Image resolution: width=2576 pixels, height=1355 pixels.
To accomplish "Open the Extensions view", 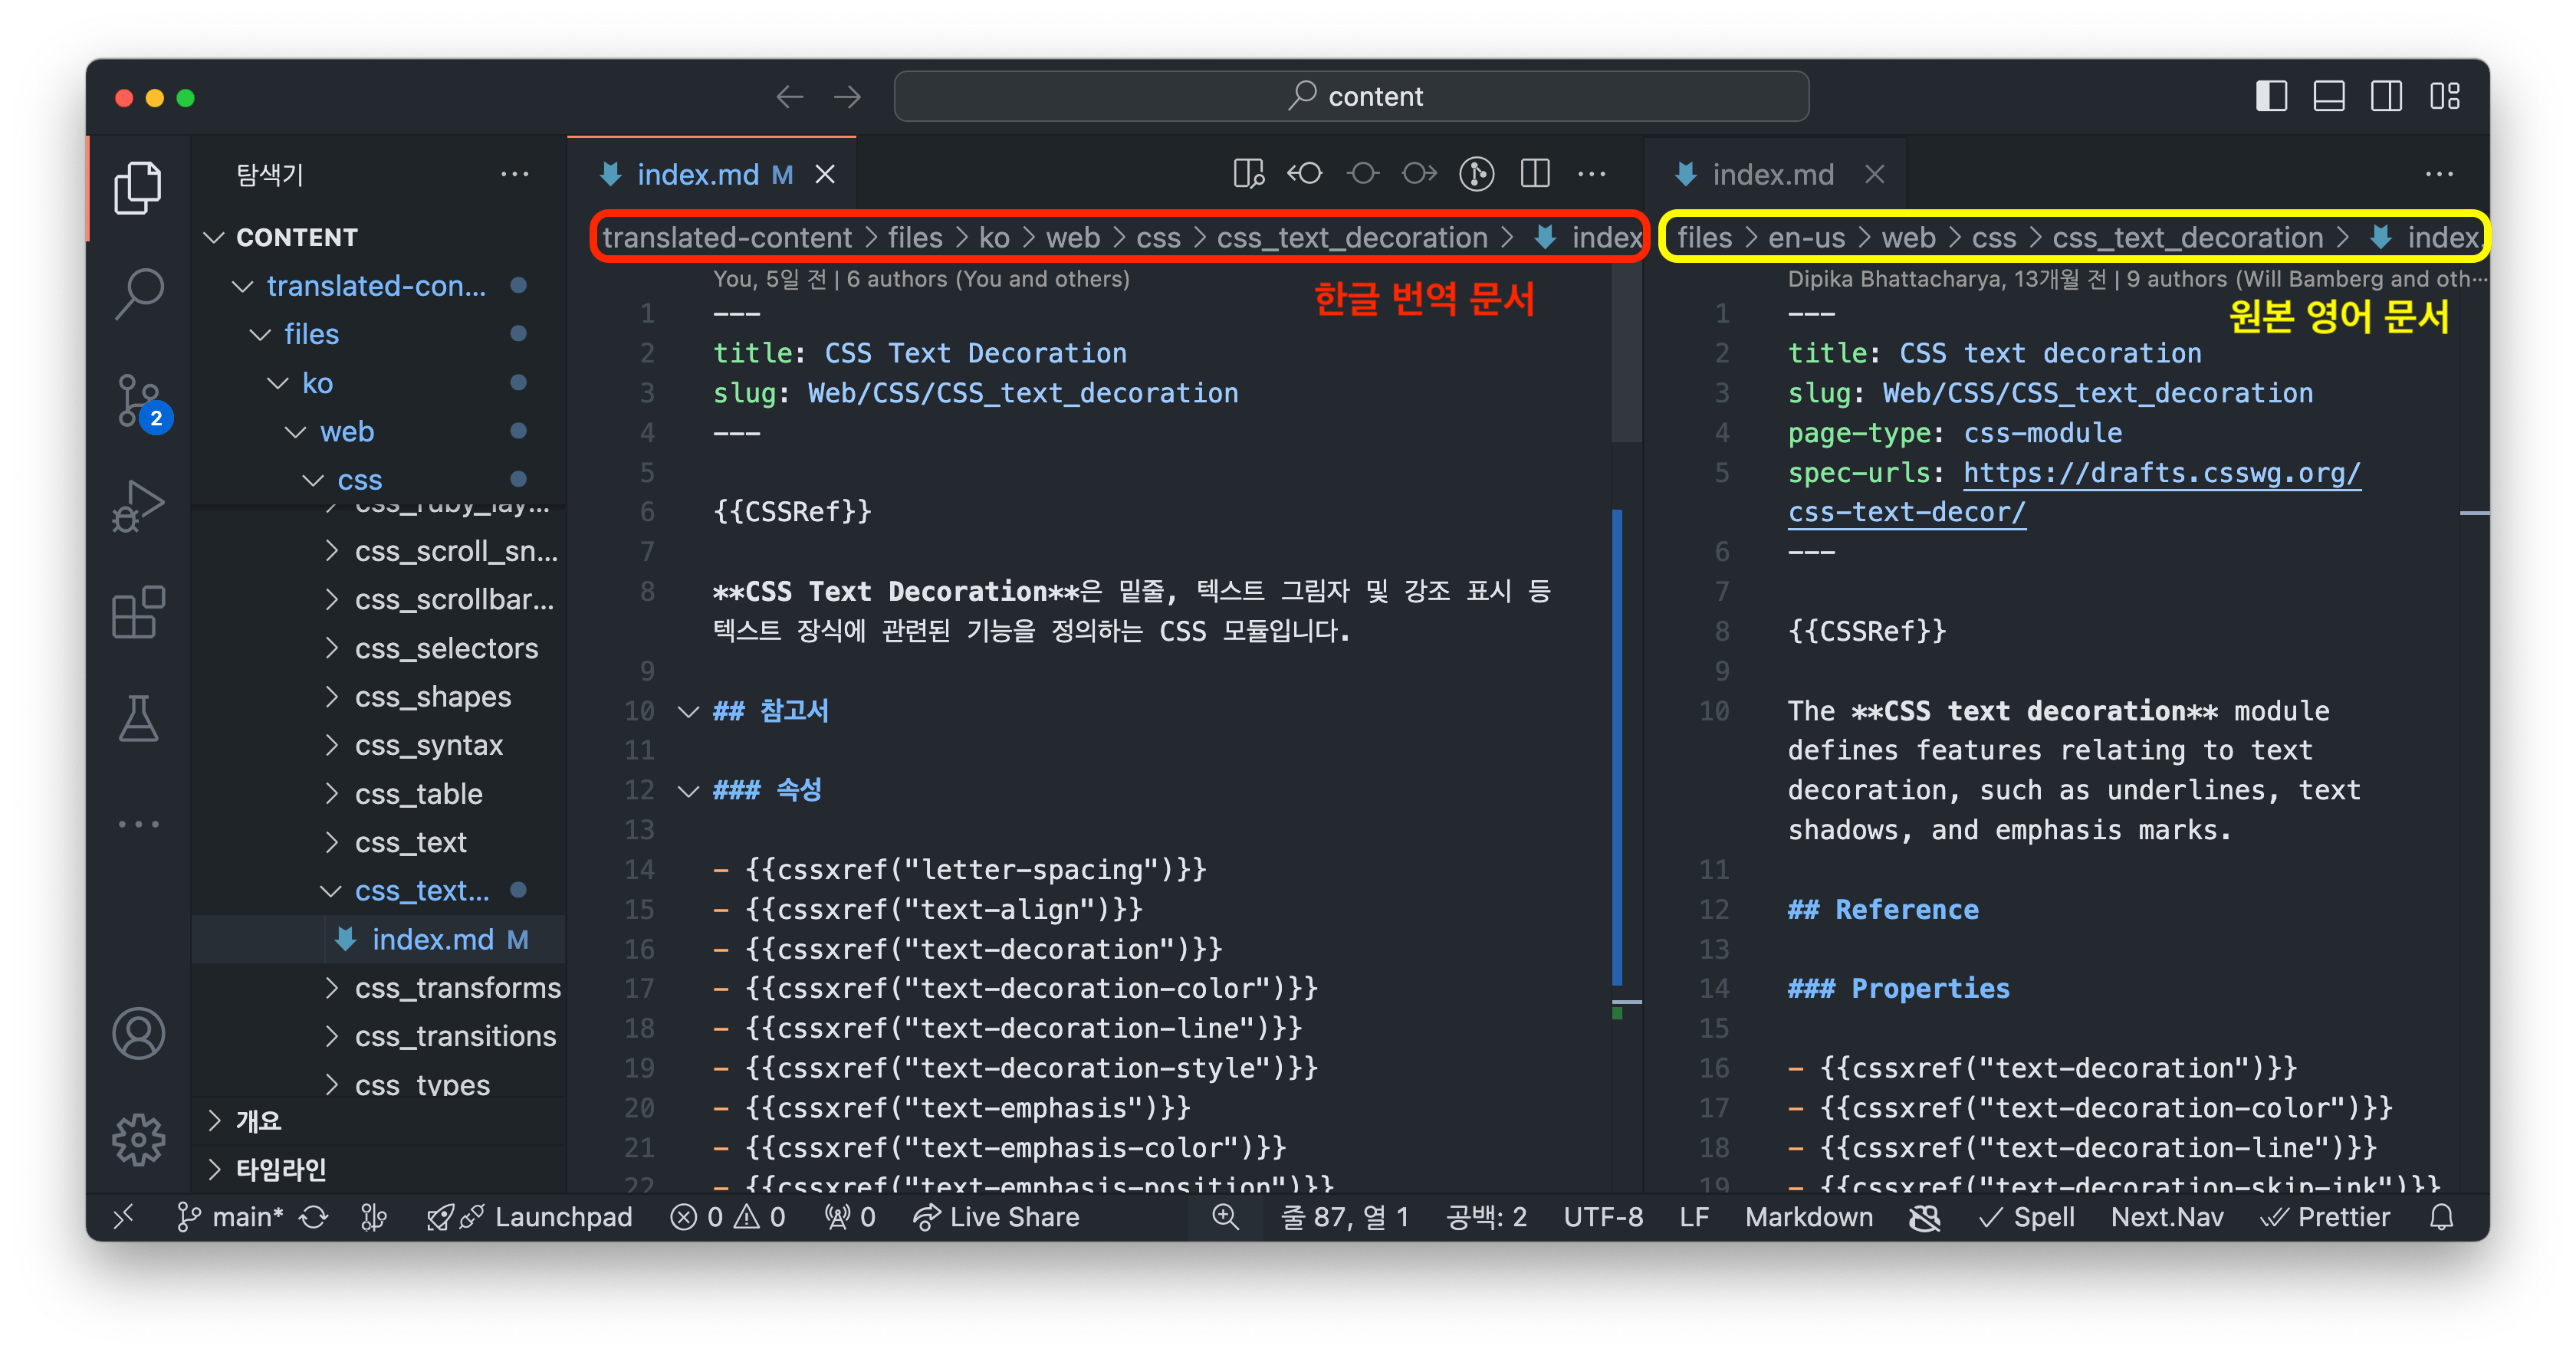I will (138, 612).
